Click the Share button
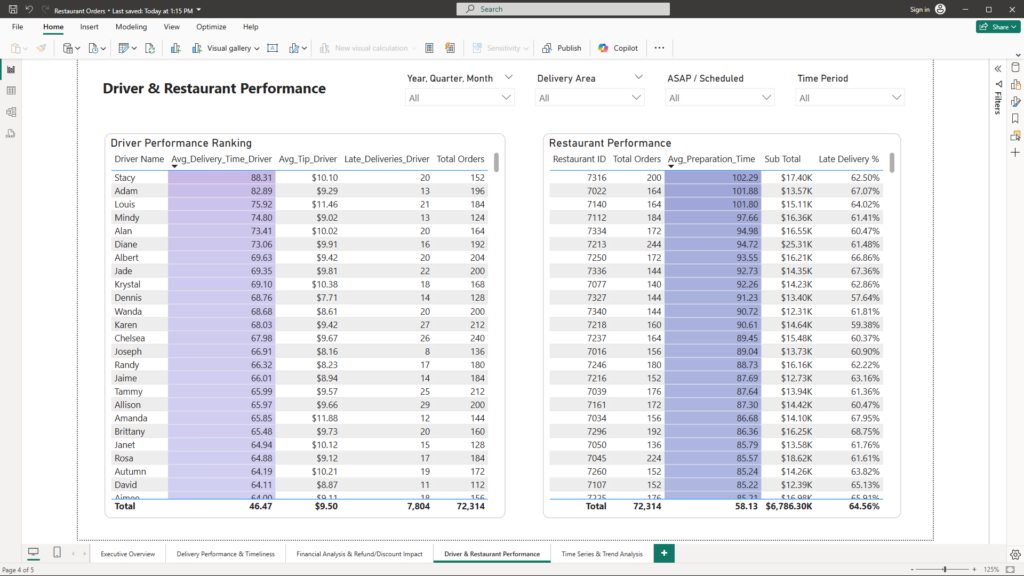 click(997, 27)
